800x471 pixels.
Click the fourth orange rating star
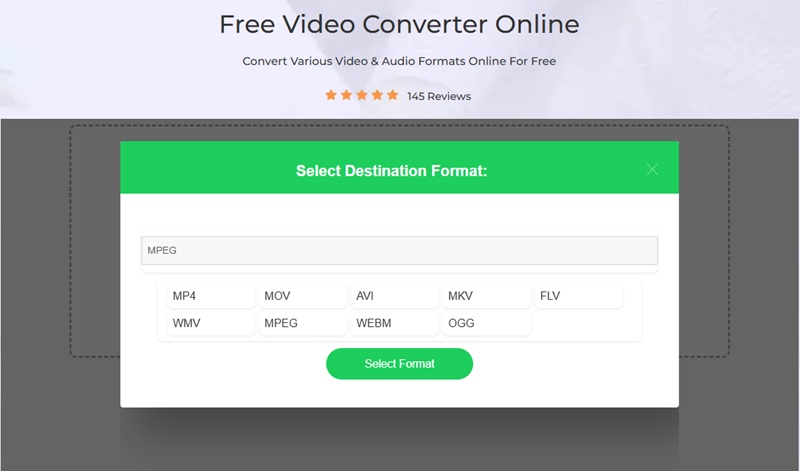pos(377,96)
